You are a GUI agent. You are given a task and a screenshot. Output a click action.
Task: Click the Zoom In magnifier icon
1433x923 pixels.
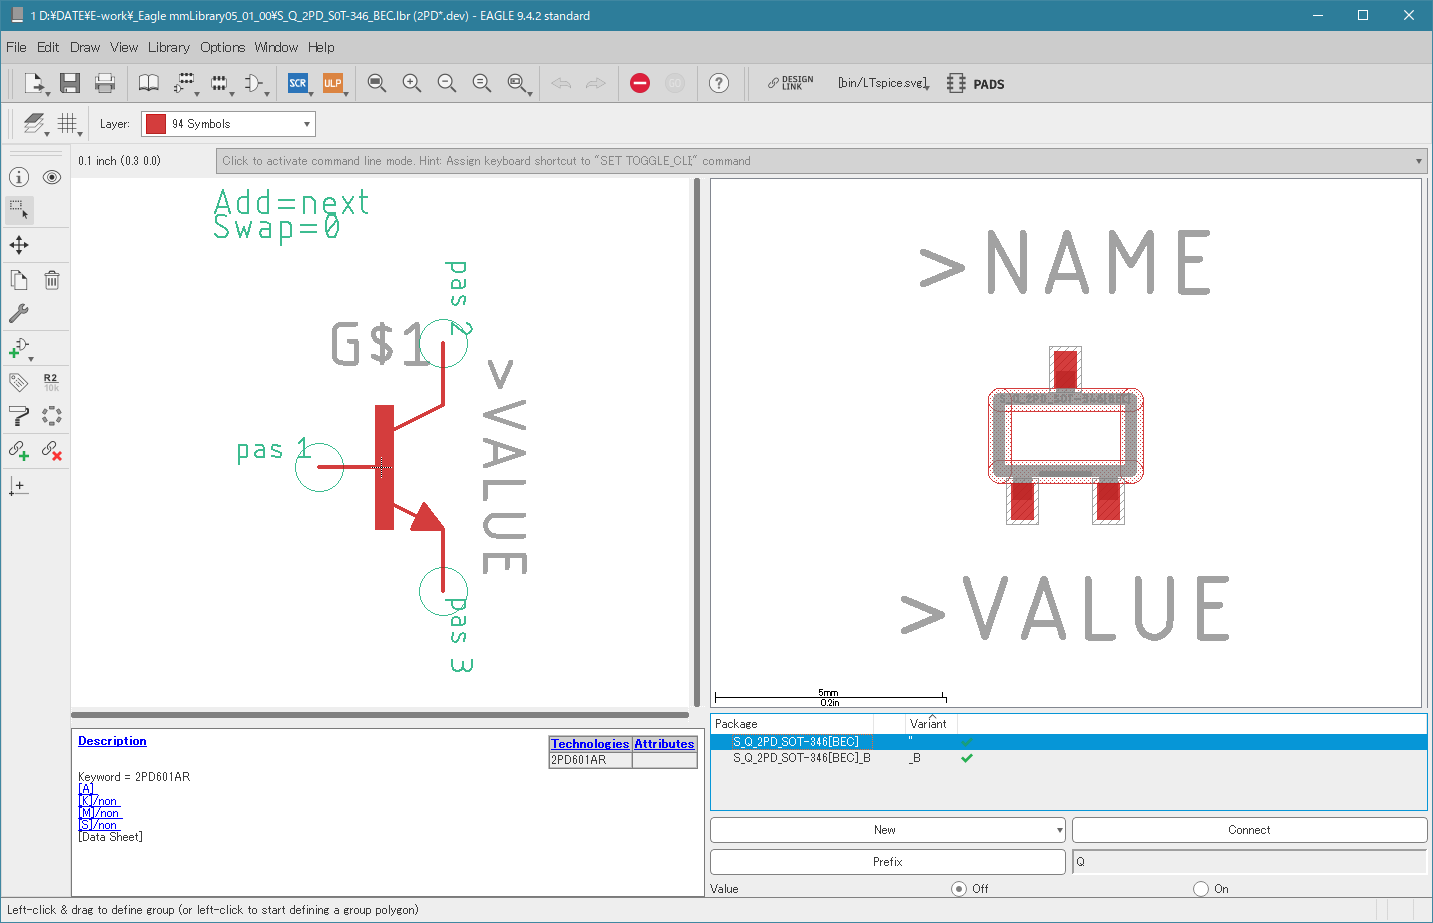click(x=412, y=83)
